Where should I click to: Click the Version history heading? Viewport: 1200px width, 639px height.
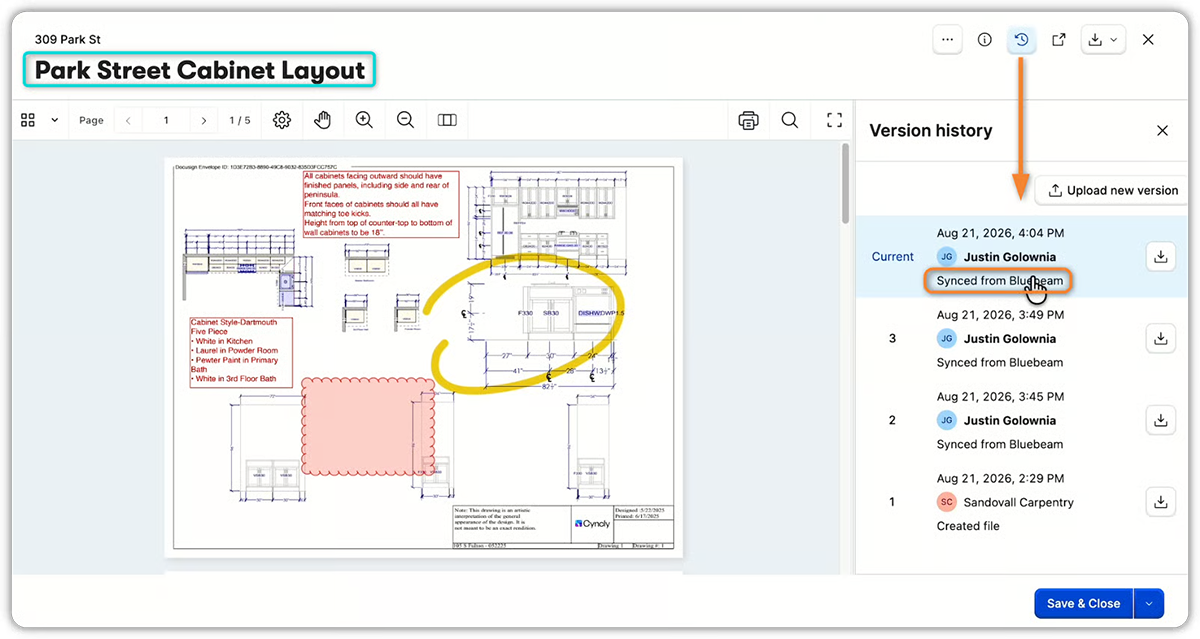click(931, 130)
